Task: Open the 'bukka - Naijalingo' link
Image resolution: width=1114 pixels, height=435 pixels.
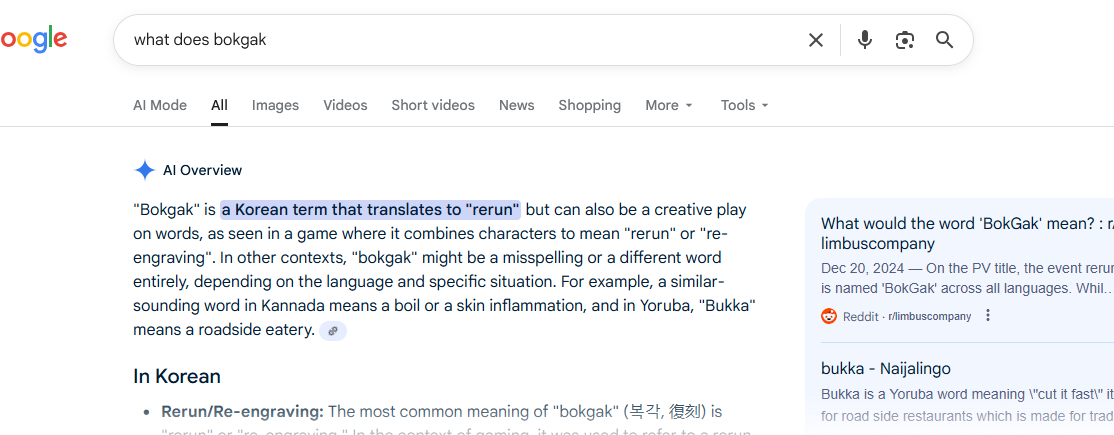Action: (885, 368)
